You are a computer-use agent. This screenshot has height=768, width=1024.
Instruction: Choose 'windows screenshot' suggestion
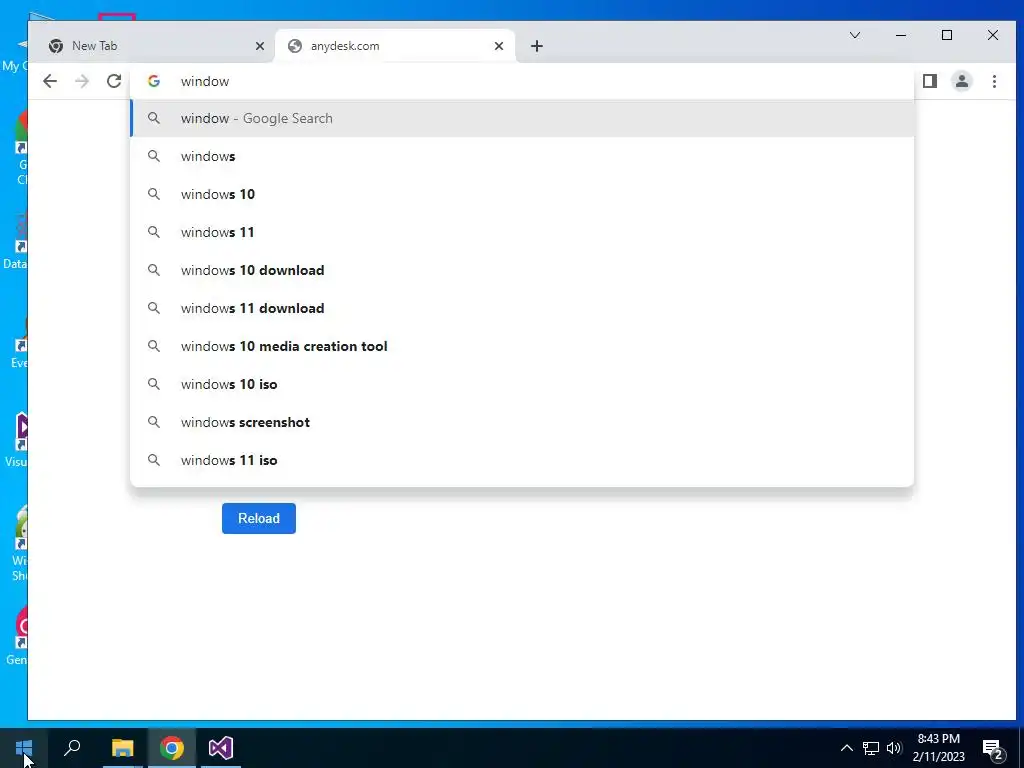click(x=522, y=422)
